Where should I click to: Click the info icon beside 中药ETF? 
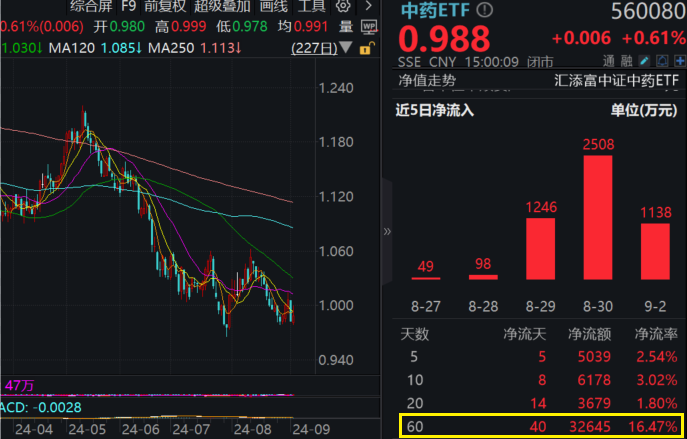pos(486,11)
